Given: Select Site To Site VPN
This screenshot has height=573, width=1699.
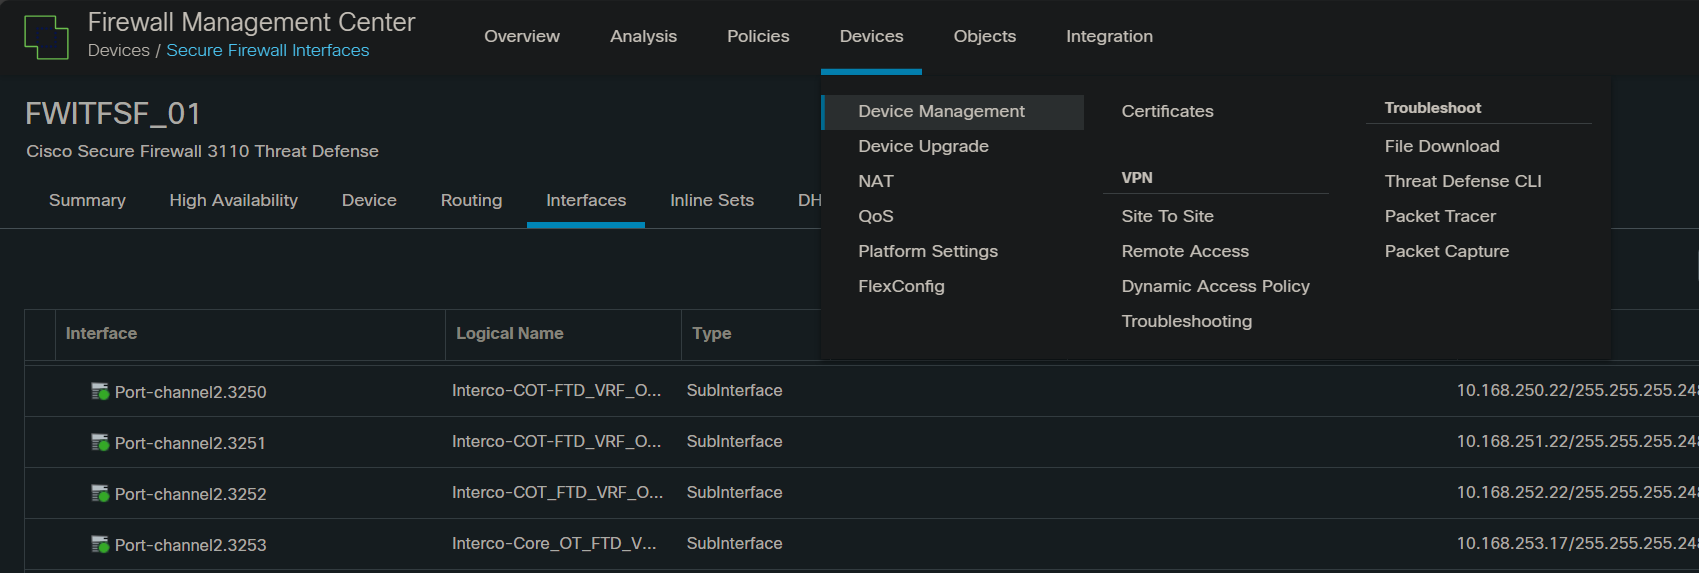Looking at the screenshot, I should (x=1167, y=216).
